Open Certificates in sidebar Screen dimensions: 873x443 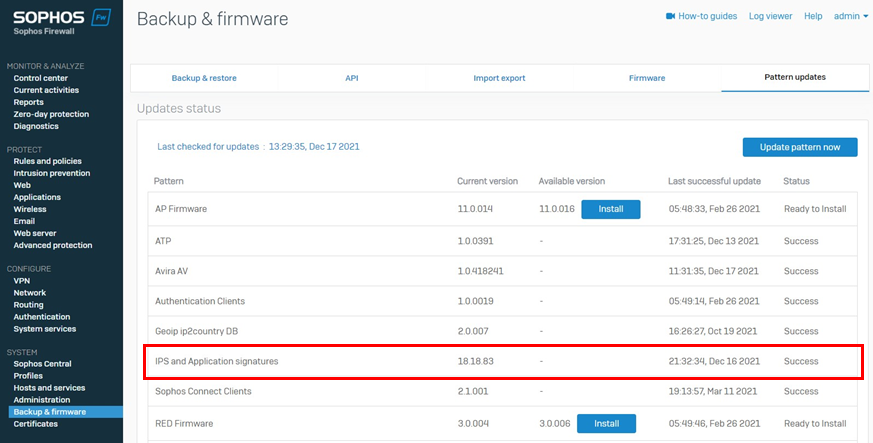(x=36, y=424)
